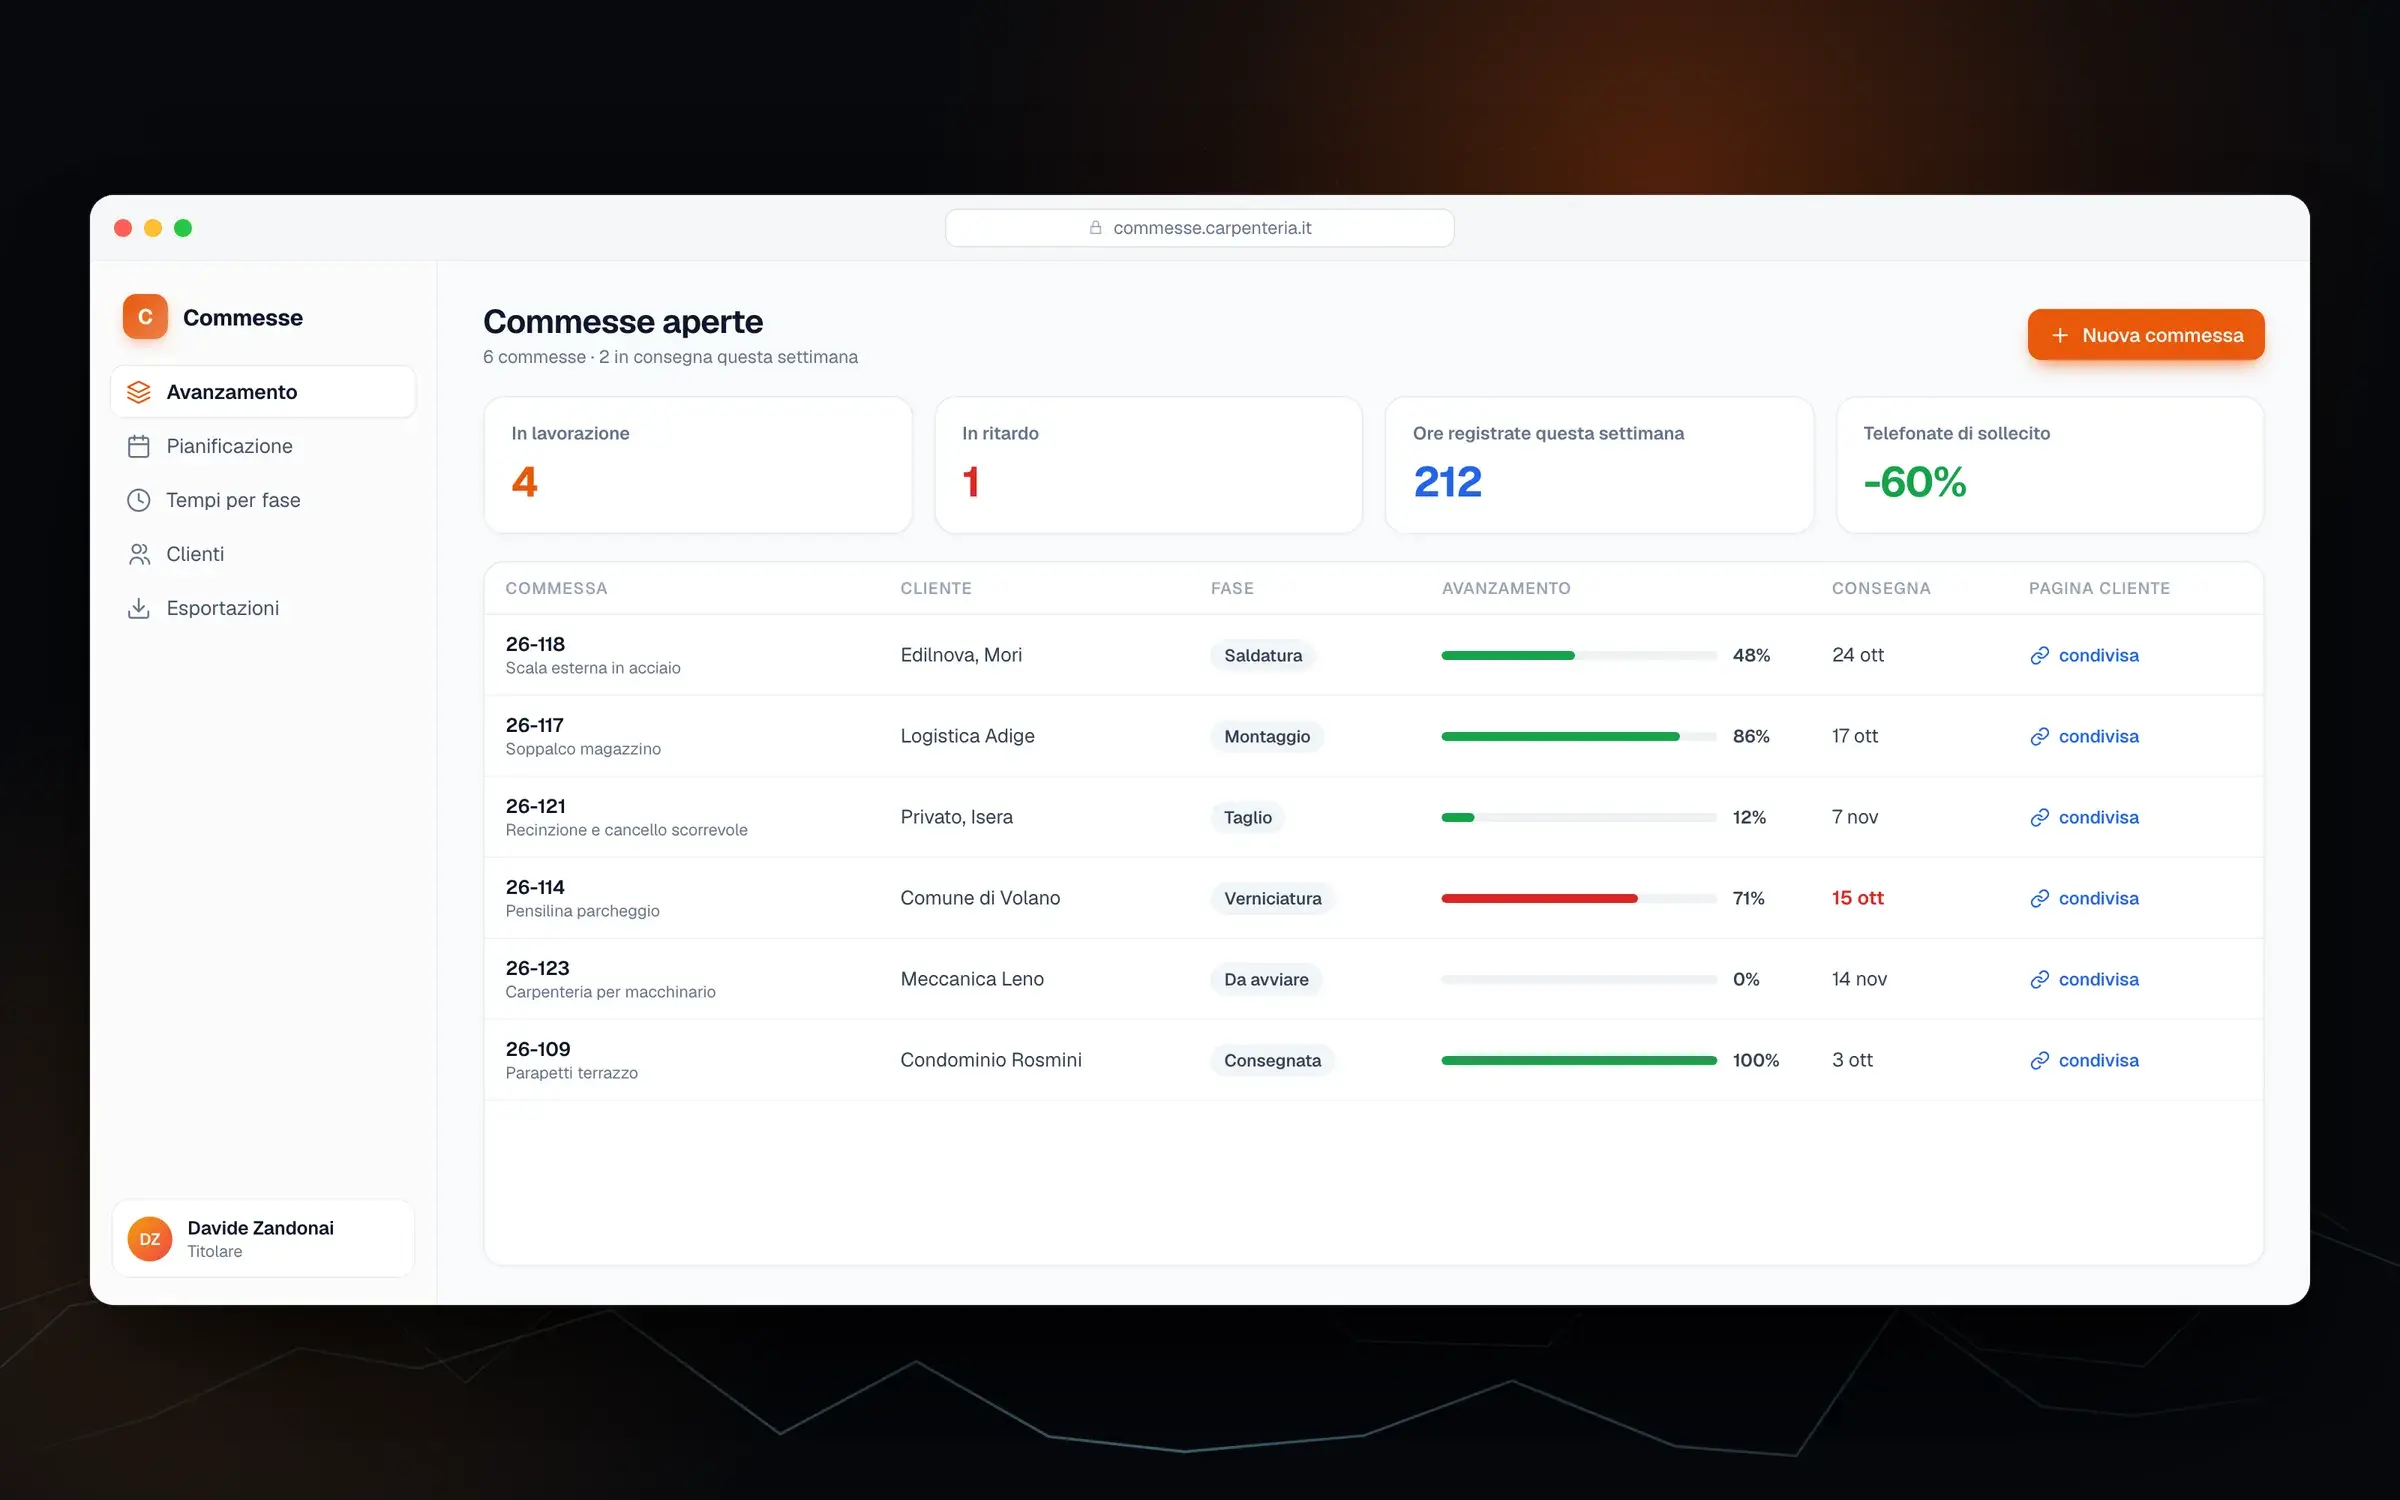Click the Ore registrate questa settimana card

pos(1599,465)
